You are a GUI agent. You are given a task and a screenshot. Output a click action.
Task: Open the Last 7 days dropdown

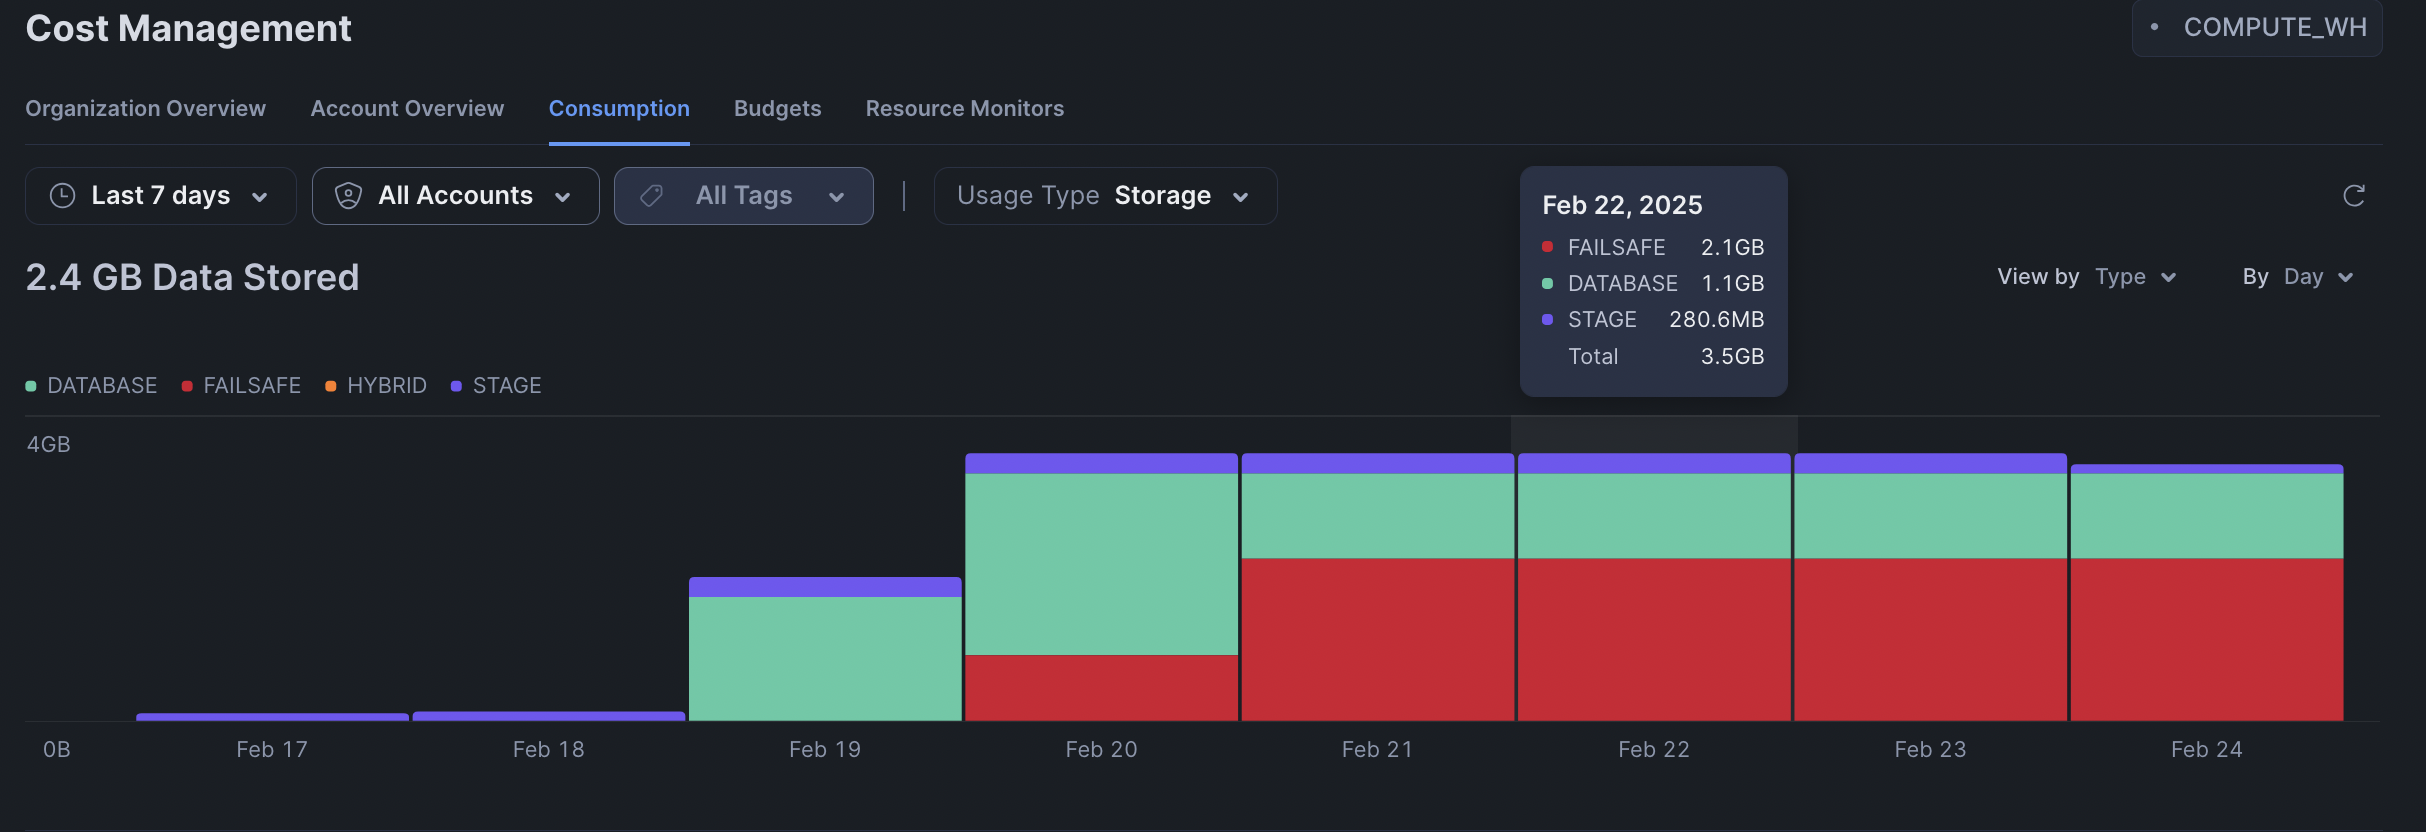(x=160, y=196)
